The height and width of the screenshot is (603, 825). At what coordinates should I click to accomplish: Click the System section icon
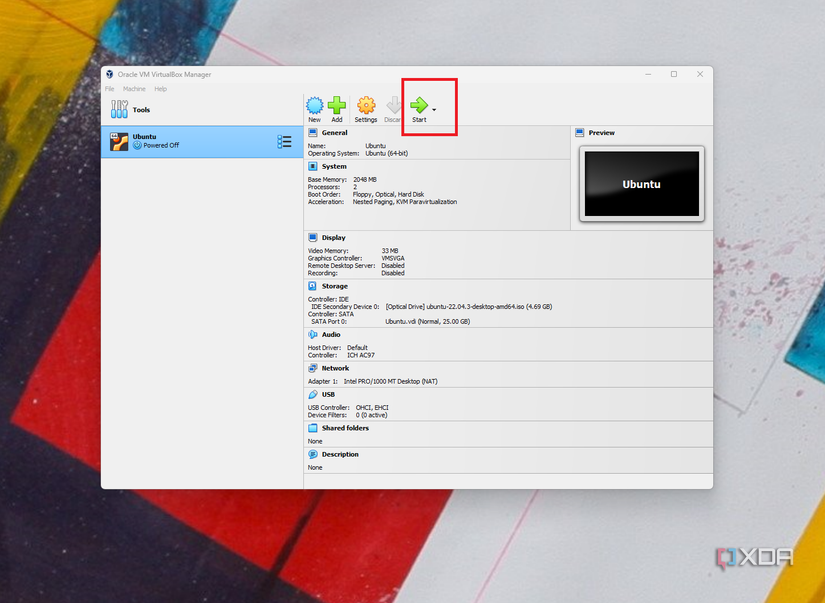[x=315, y=166]
